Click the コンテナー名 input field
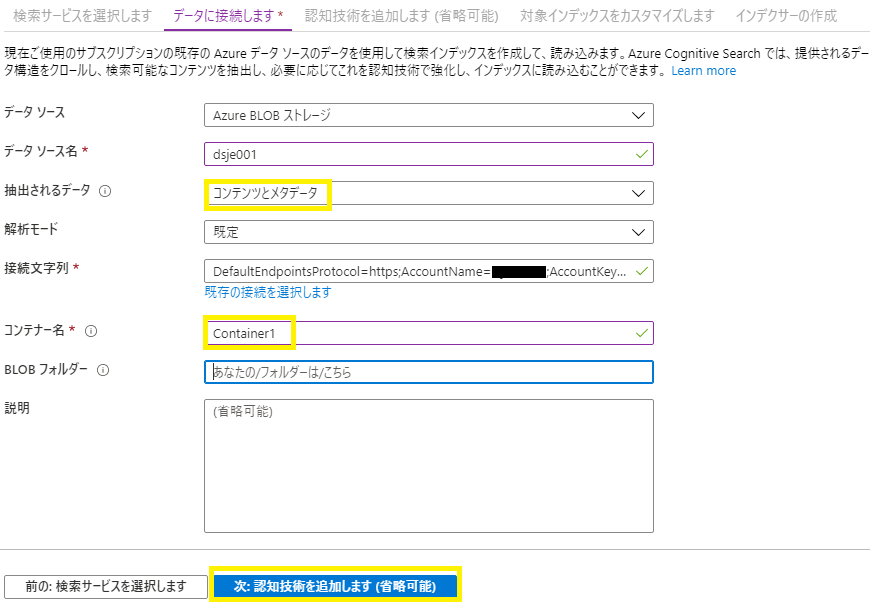 [x=428, y=333]
